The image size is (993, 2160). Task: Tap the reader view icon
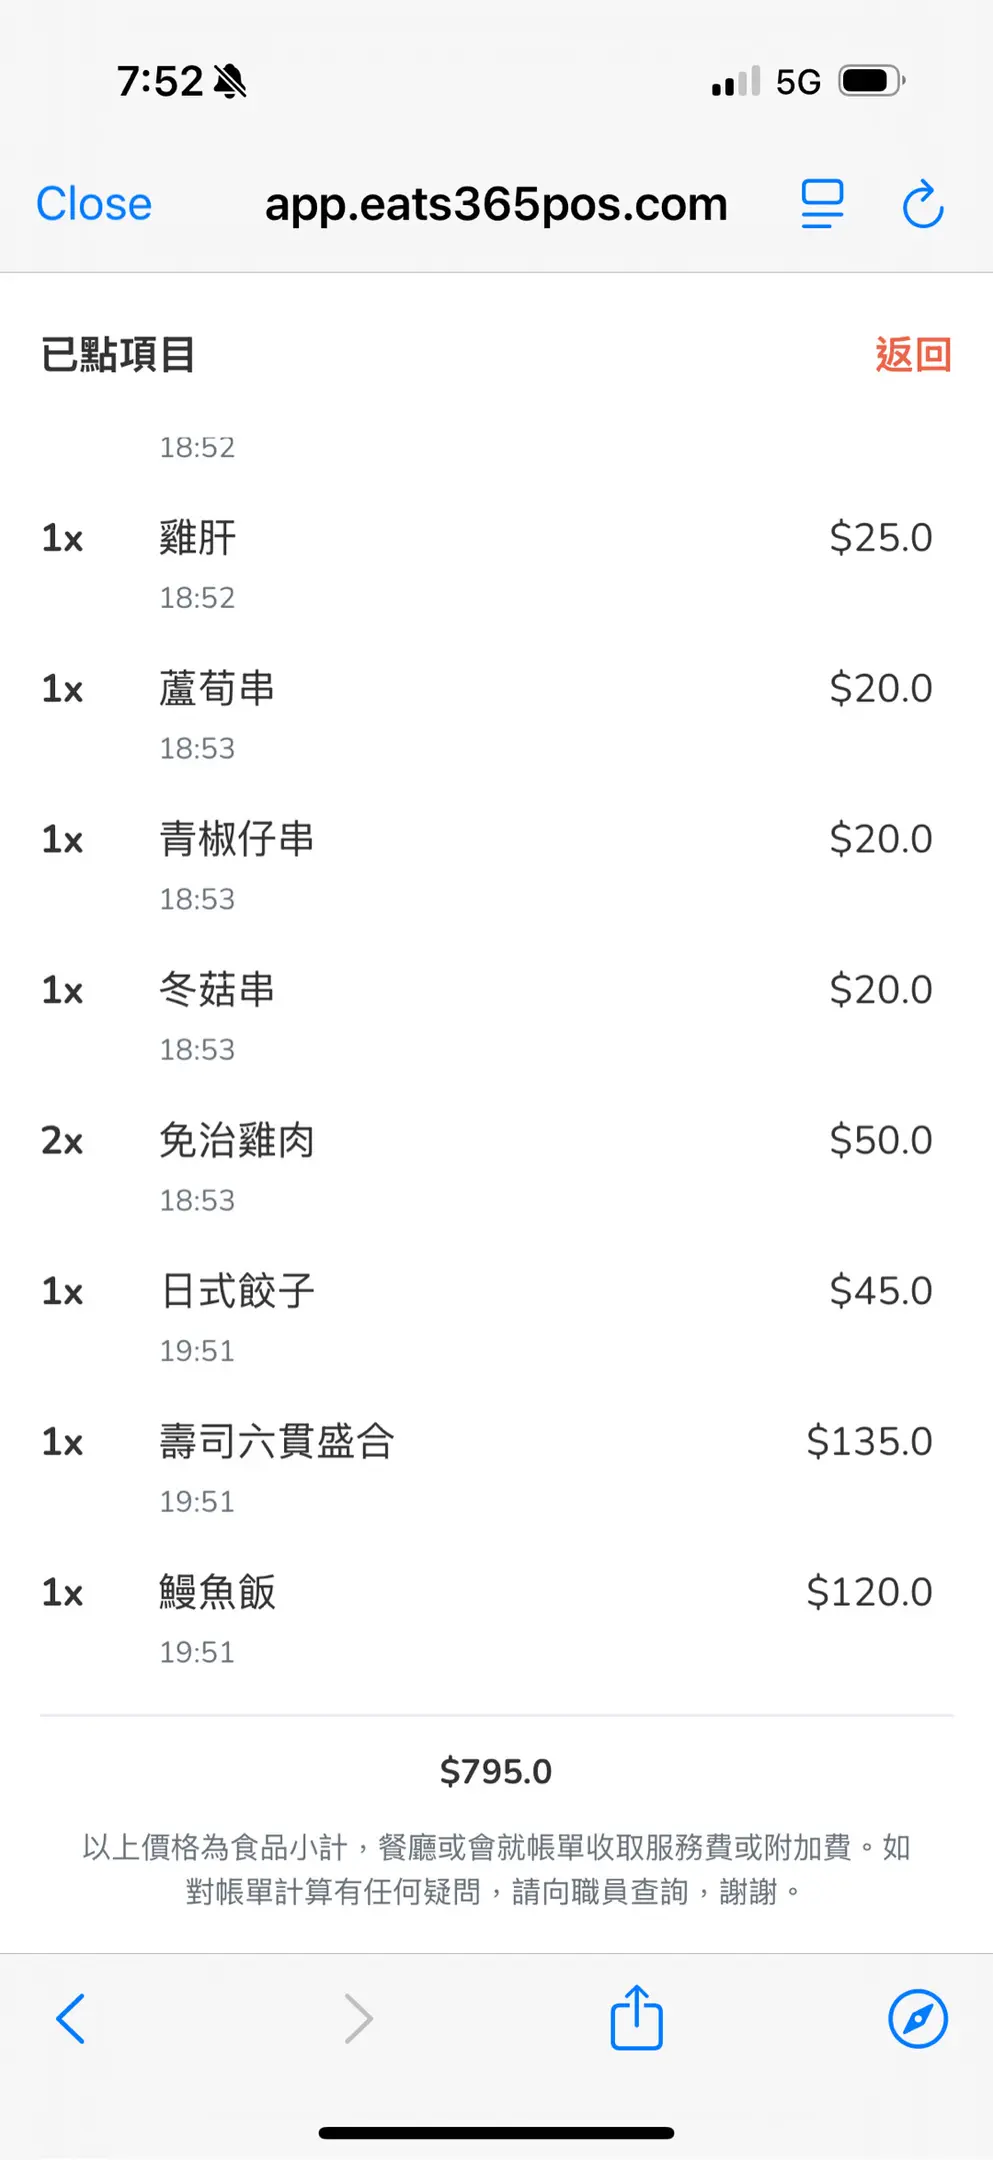822,204
